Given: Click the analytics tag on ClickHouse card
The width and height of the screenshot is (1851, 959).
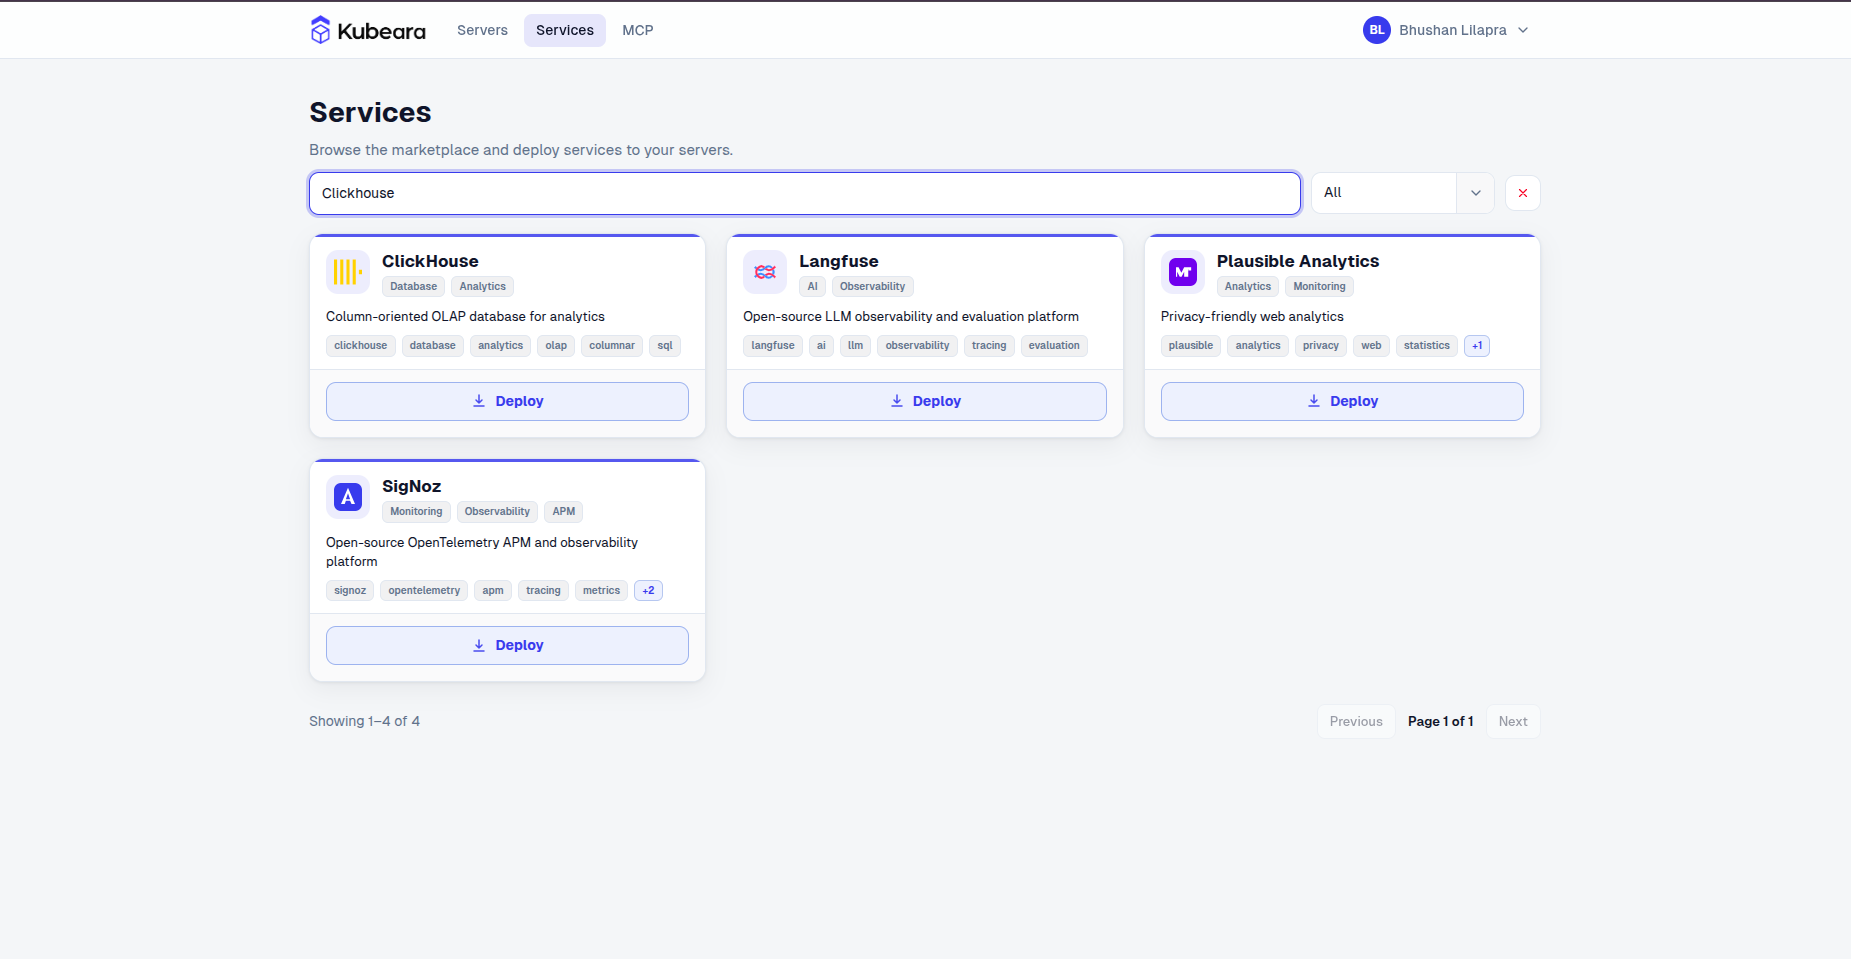Looking at the screenshot, I should coord(501,346).
